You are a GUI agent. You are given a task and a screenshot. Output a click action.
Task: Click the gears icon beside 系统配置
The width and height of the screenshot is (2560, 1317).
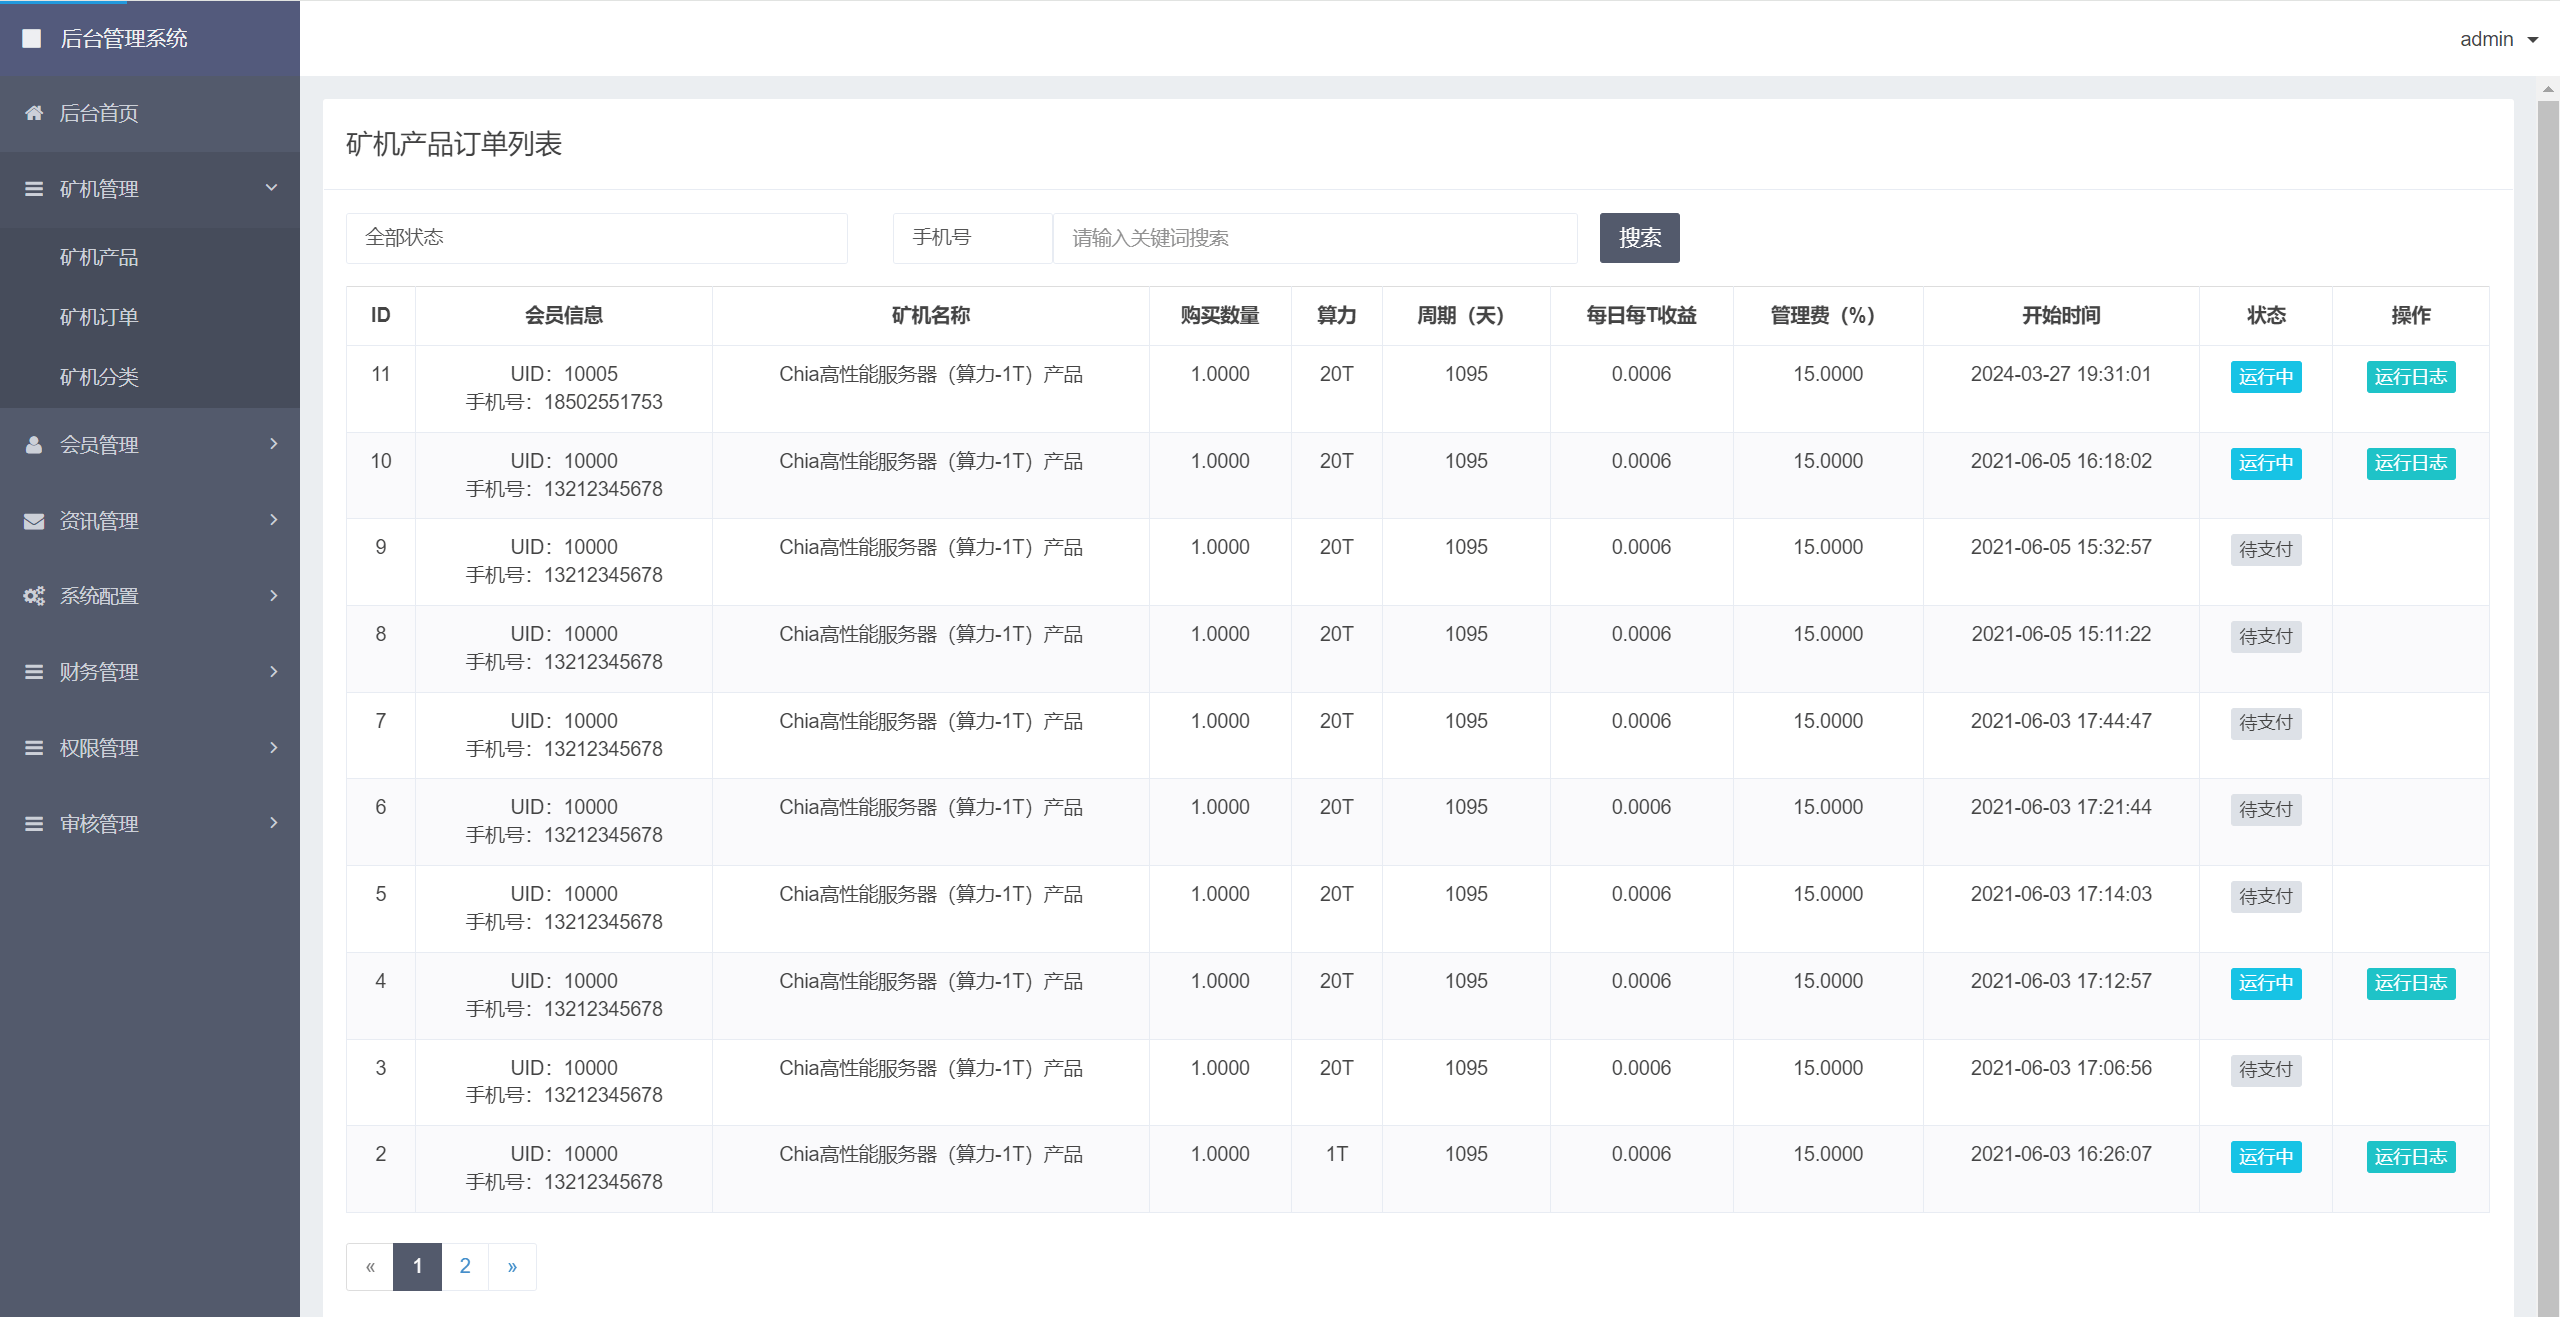pos(34,596)
